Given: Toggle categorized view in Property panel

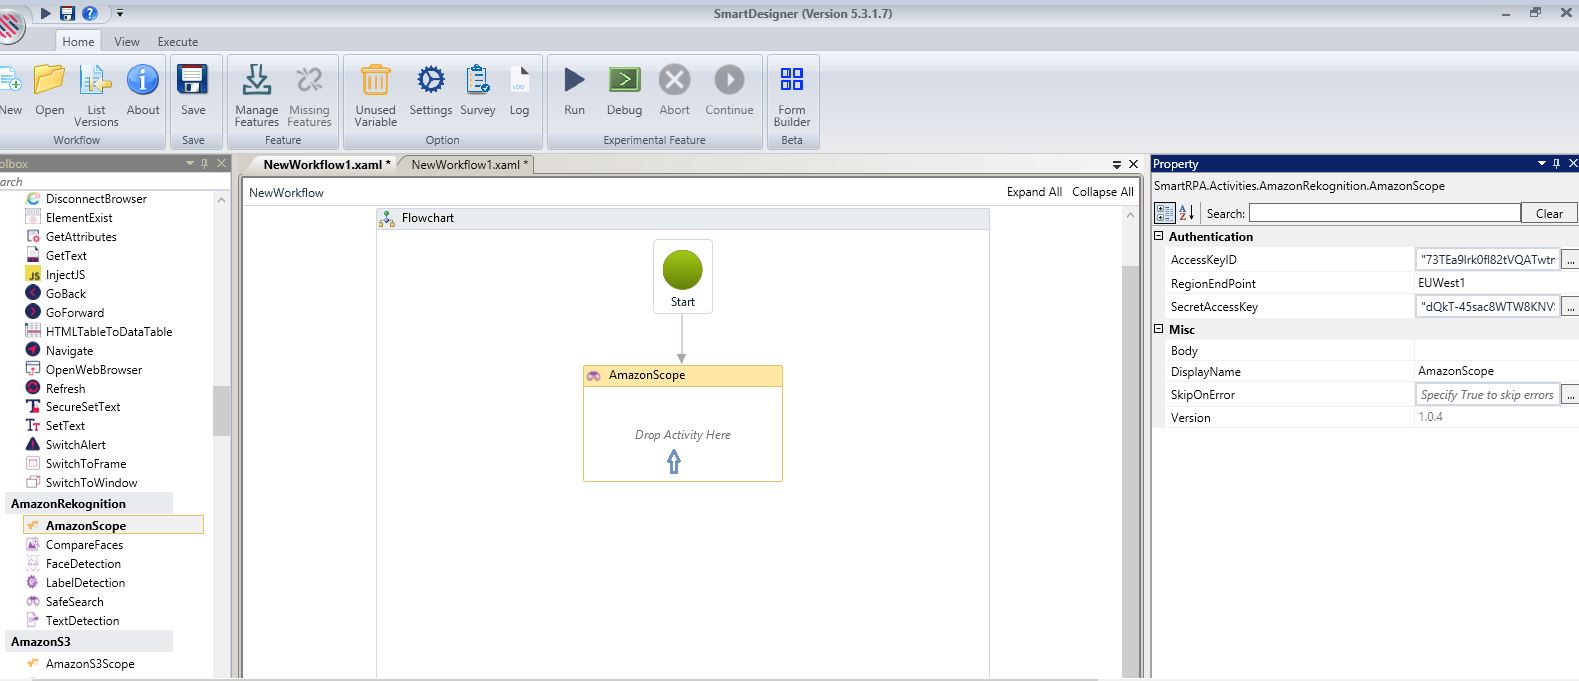Looking at the screenshot, I should tap(1164, 213).
